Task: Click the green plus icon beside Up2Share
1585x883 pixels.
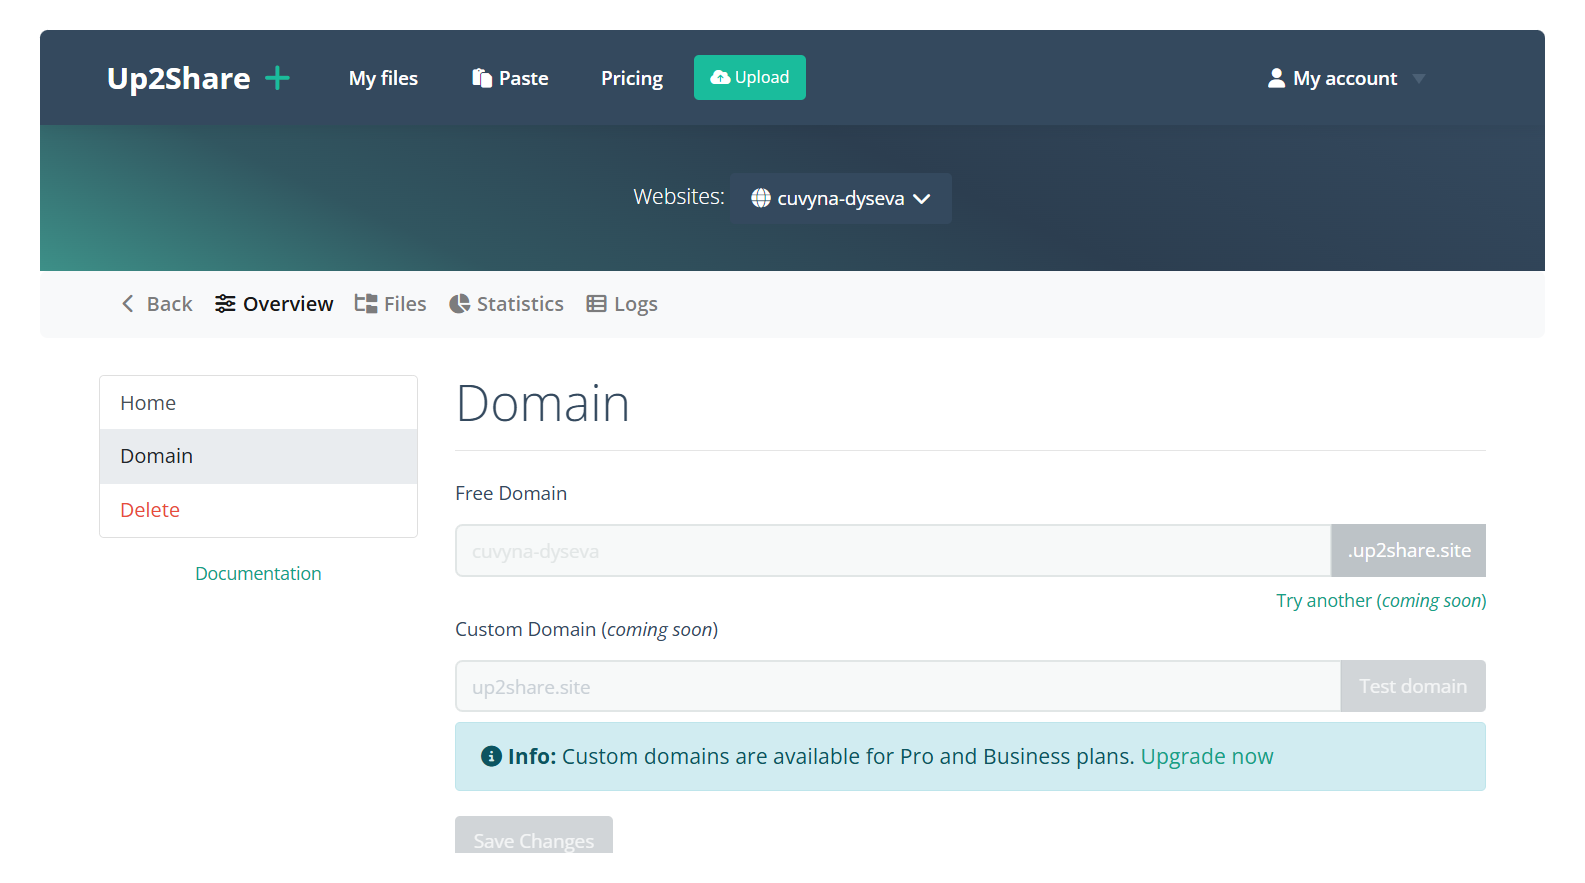Action: point(277,78)
